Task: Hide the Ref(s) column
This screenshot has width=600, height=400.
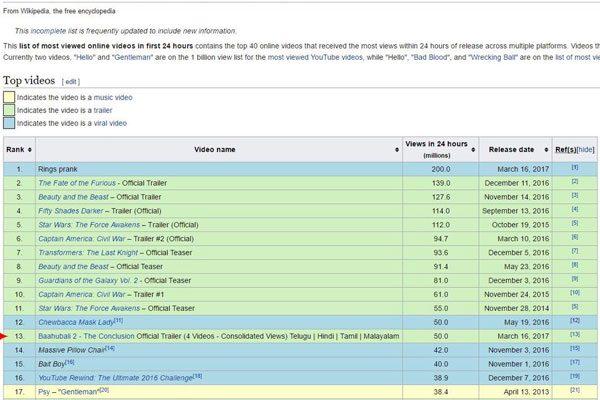Action: click(585, 150)
